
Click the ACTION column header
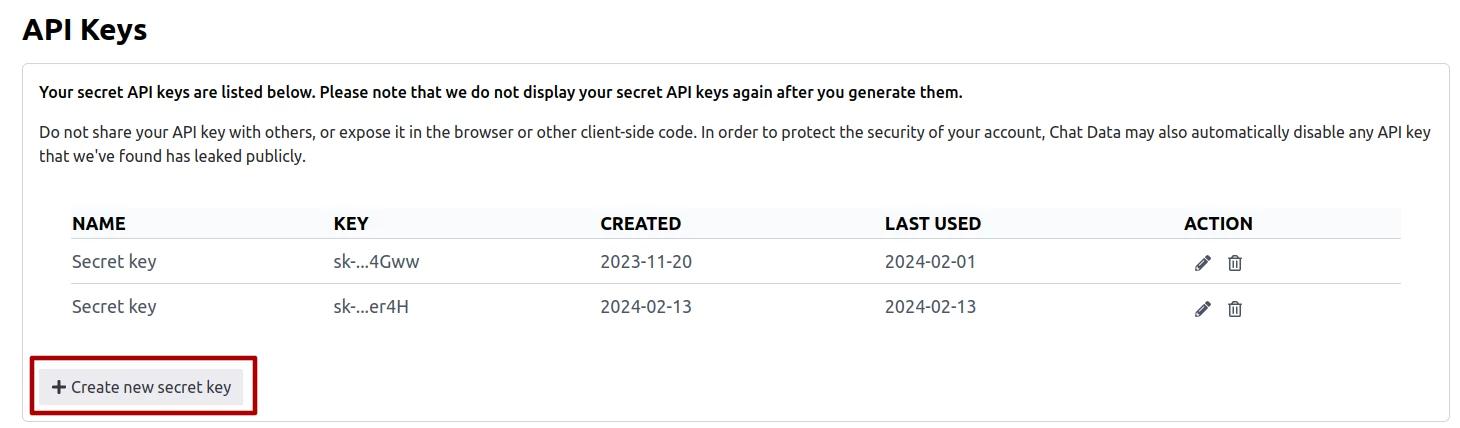[x=1218, y=223]
